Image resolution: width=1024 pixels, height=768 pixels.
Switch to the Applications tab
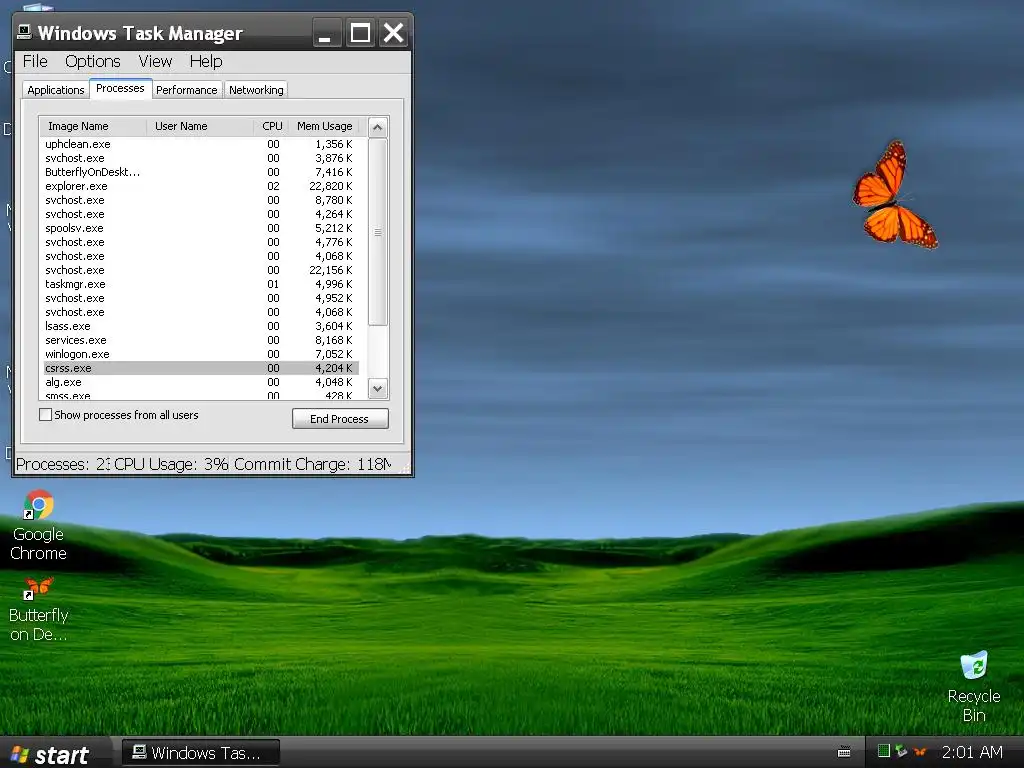[x=56, y=90]
